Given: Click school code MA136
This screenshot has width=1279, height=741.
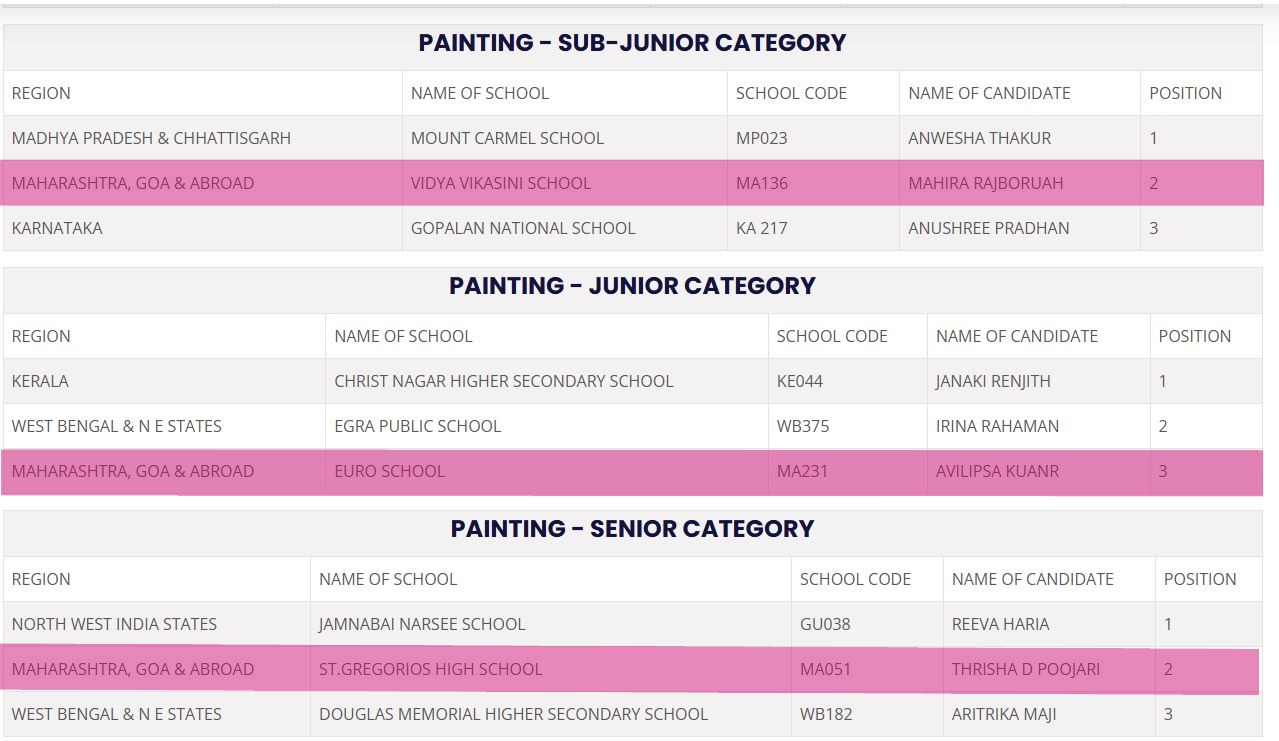Looking at the screenshot, I should point(762,183).
